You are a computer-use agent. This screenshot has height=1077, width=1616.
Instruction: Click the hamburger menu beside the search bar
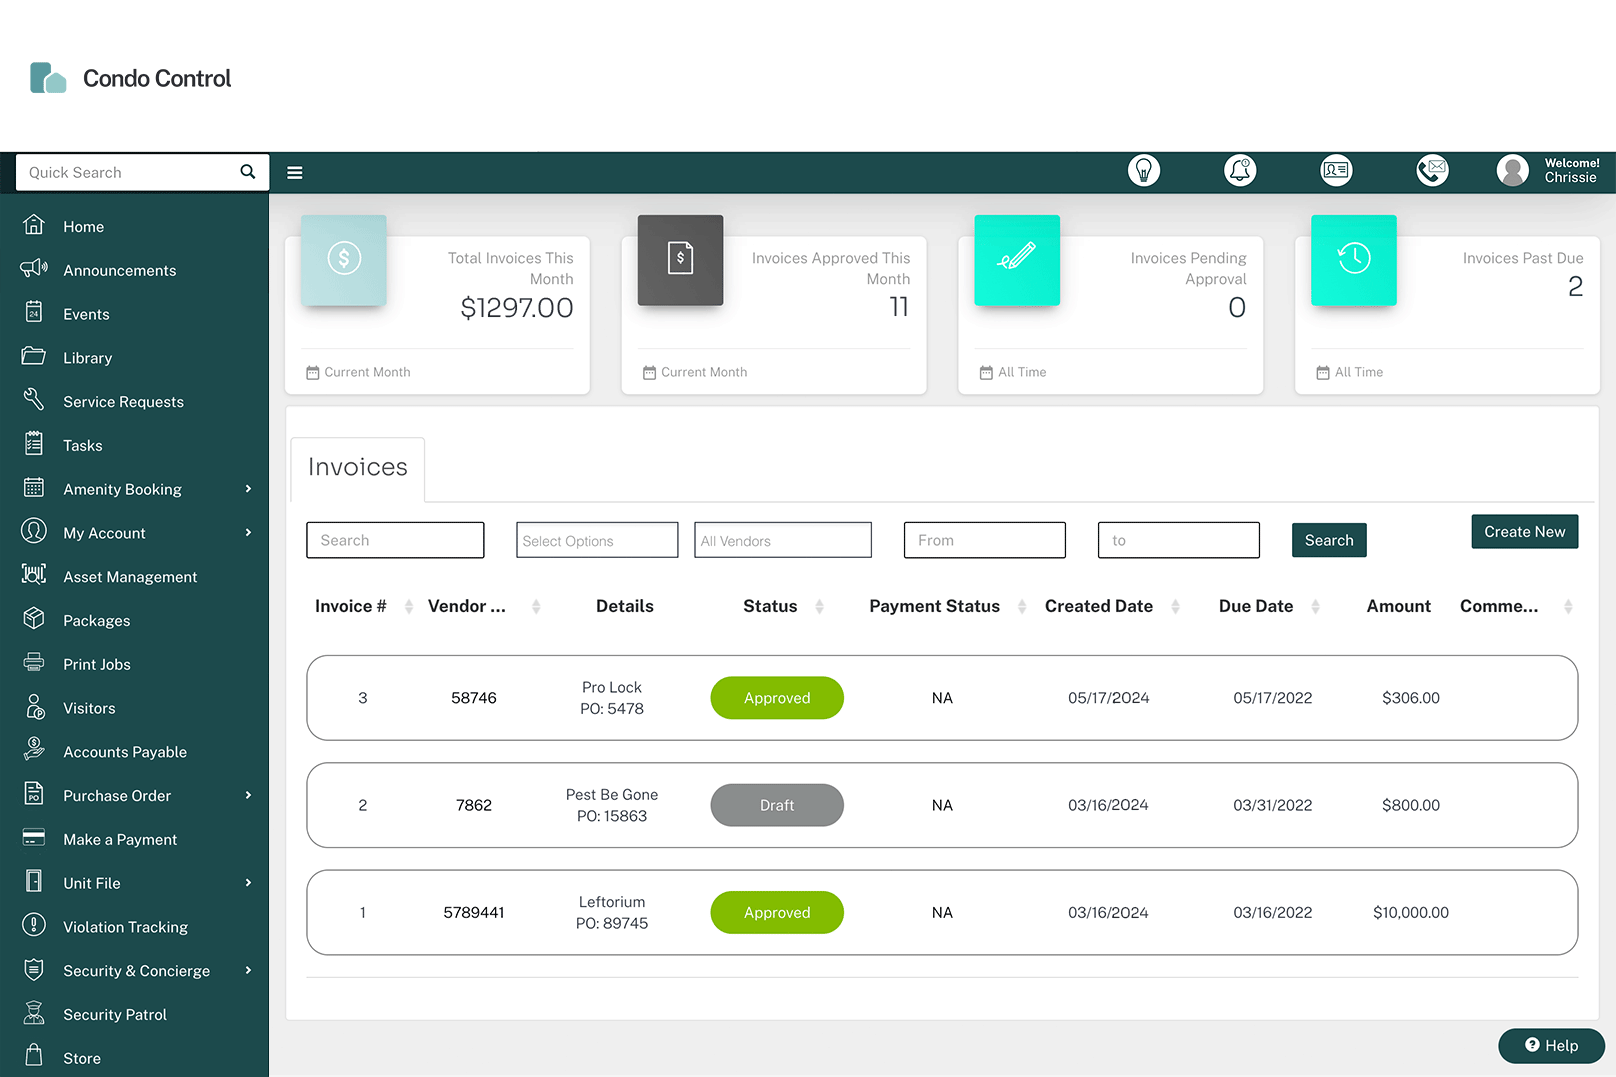click(x=294, y=172)
